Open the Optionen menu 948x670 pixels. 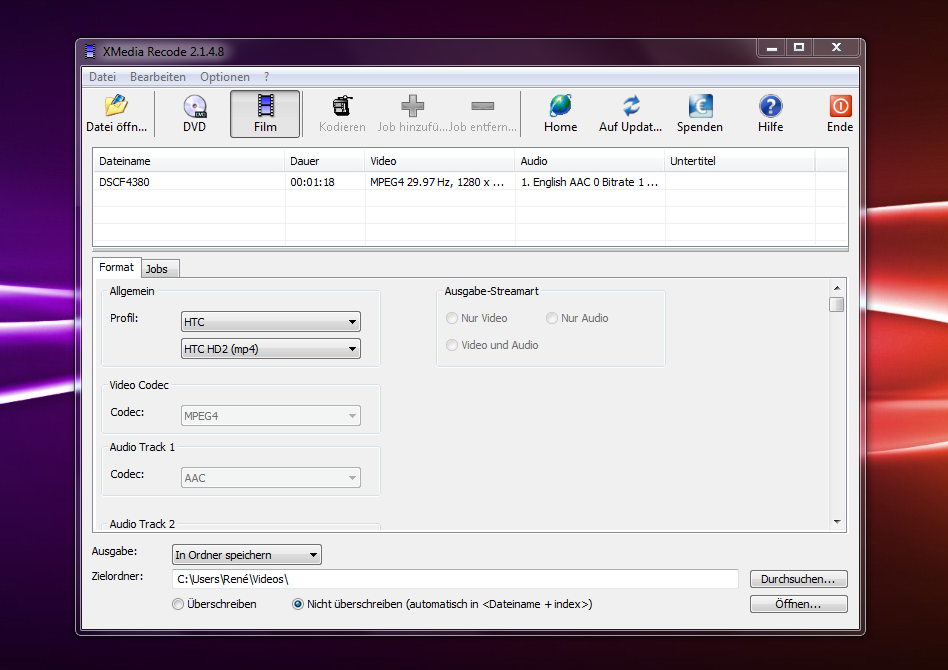[225, 77]
